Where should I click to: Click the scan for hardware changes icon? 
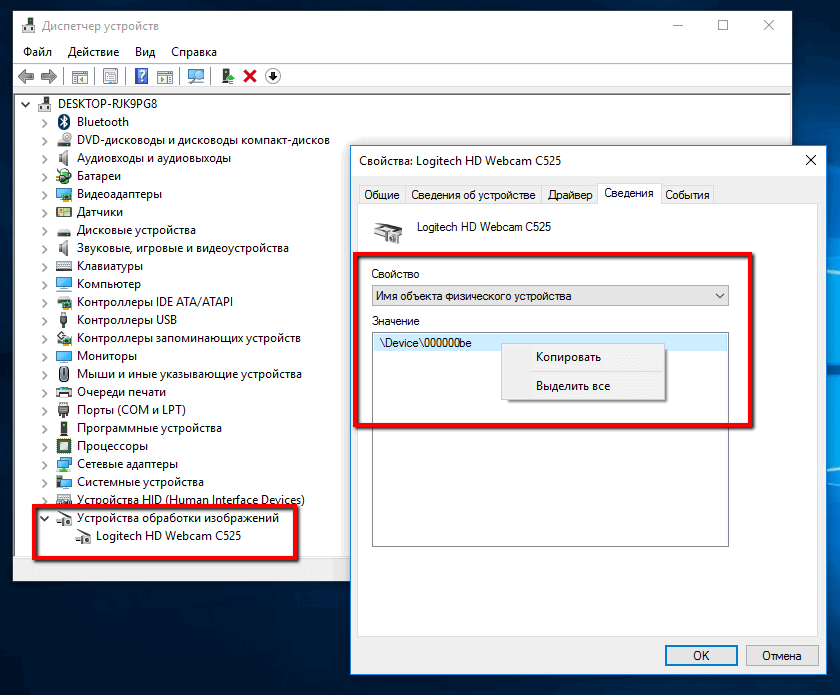click(196, 77)
